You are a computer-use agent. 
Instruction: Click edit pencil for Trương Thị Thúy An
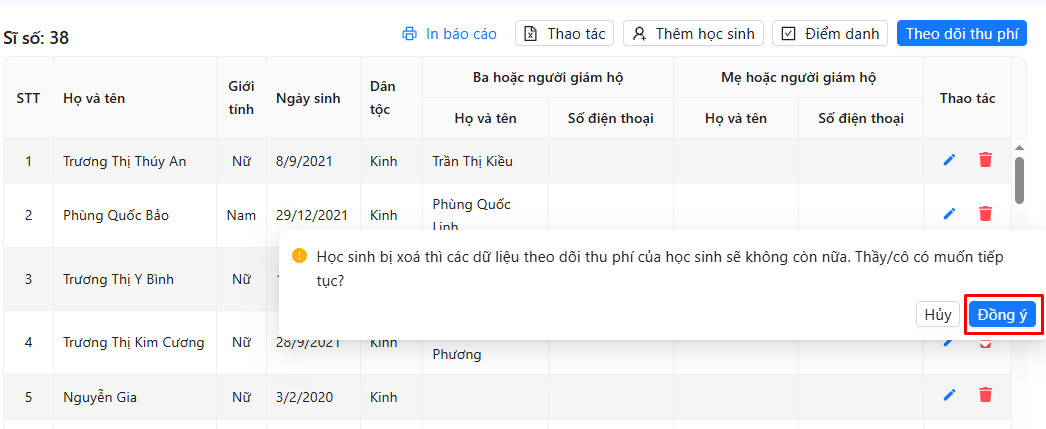(x=949, y=160)
